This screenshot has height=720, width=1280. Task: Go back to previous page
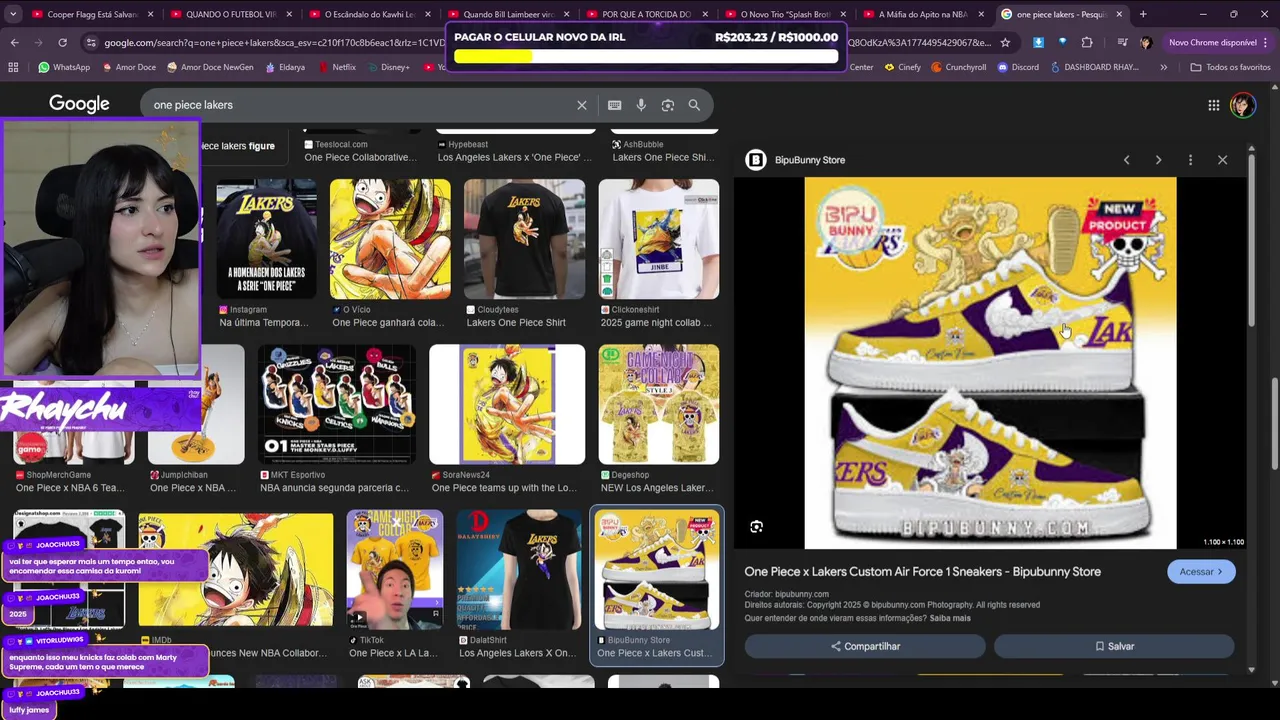tap(14, 43)
